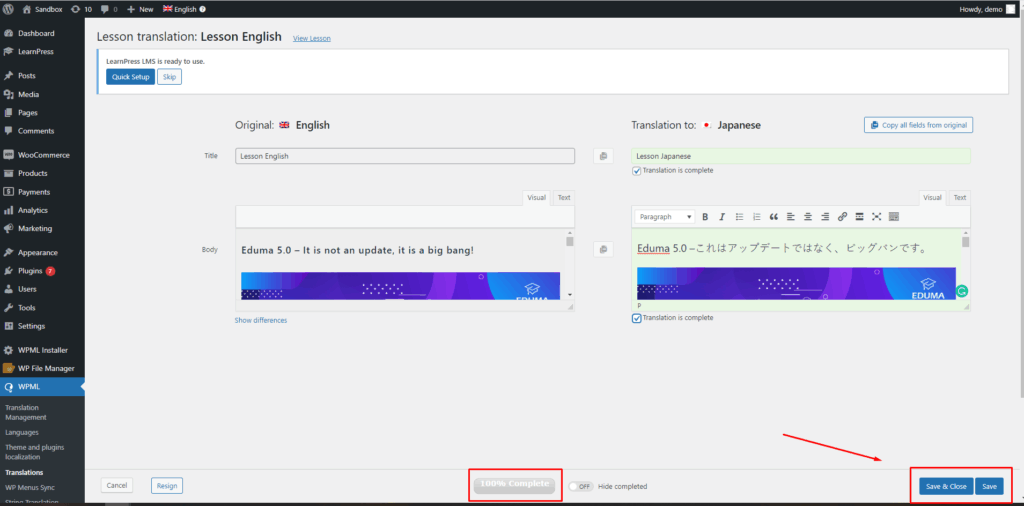
Task: Open the Paragraph format dropdown
Action: point(664,217)
